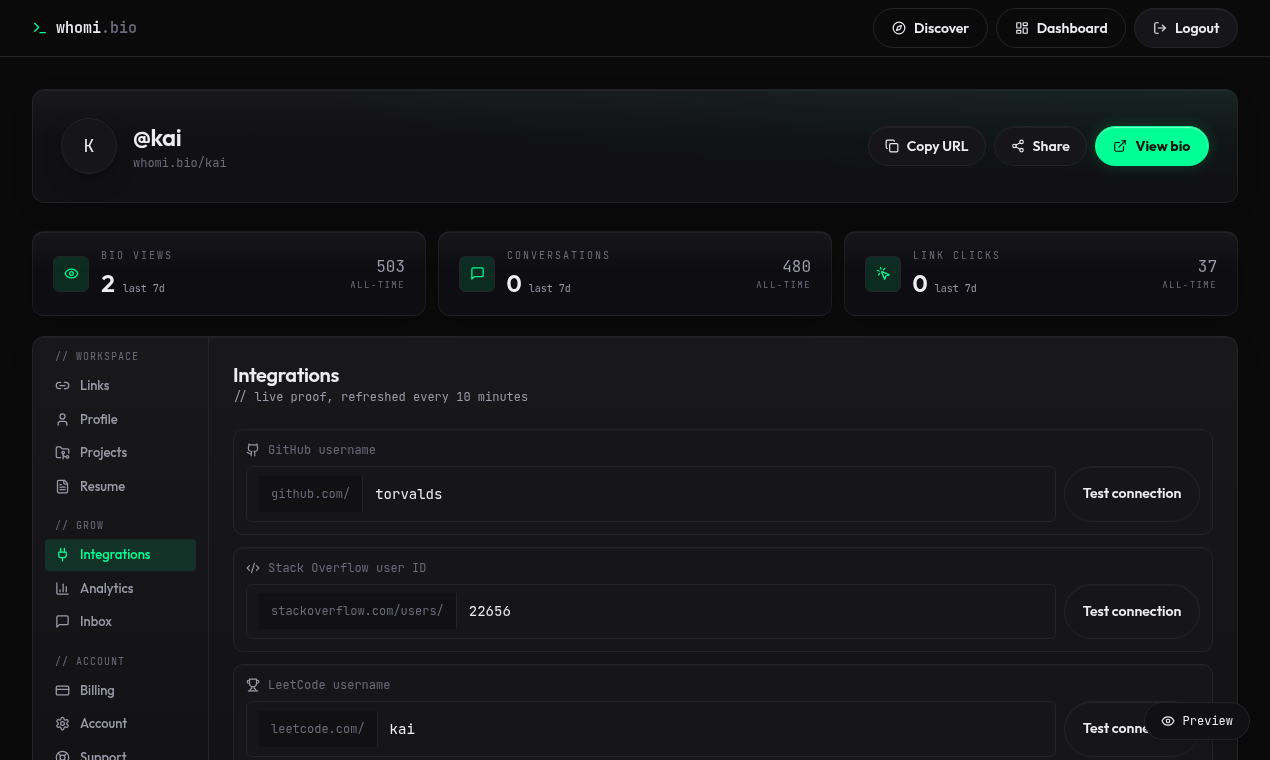The width and height of the screenshot is (1270, 760).
Task: Click the eye icon in Bio Views card
Action: pos(71,274)
